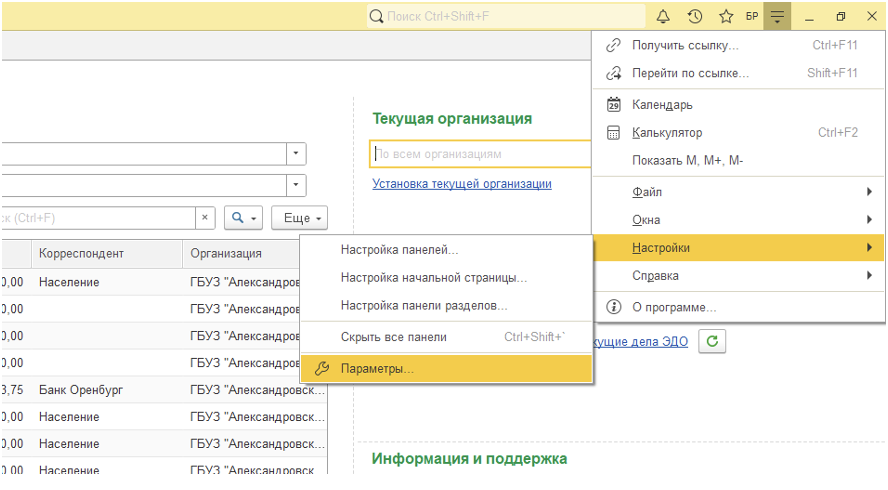
Task: Click the По всем организациям input field
Action: coord(480,154)
